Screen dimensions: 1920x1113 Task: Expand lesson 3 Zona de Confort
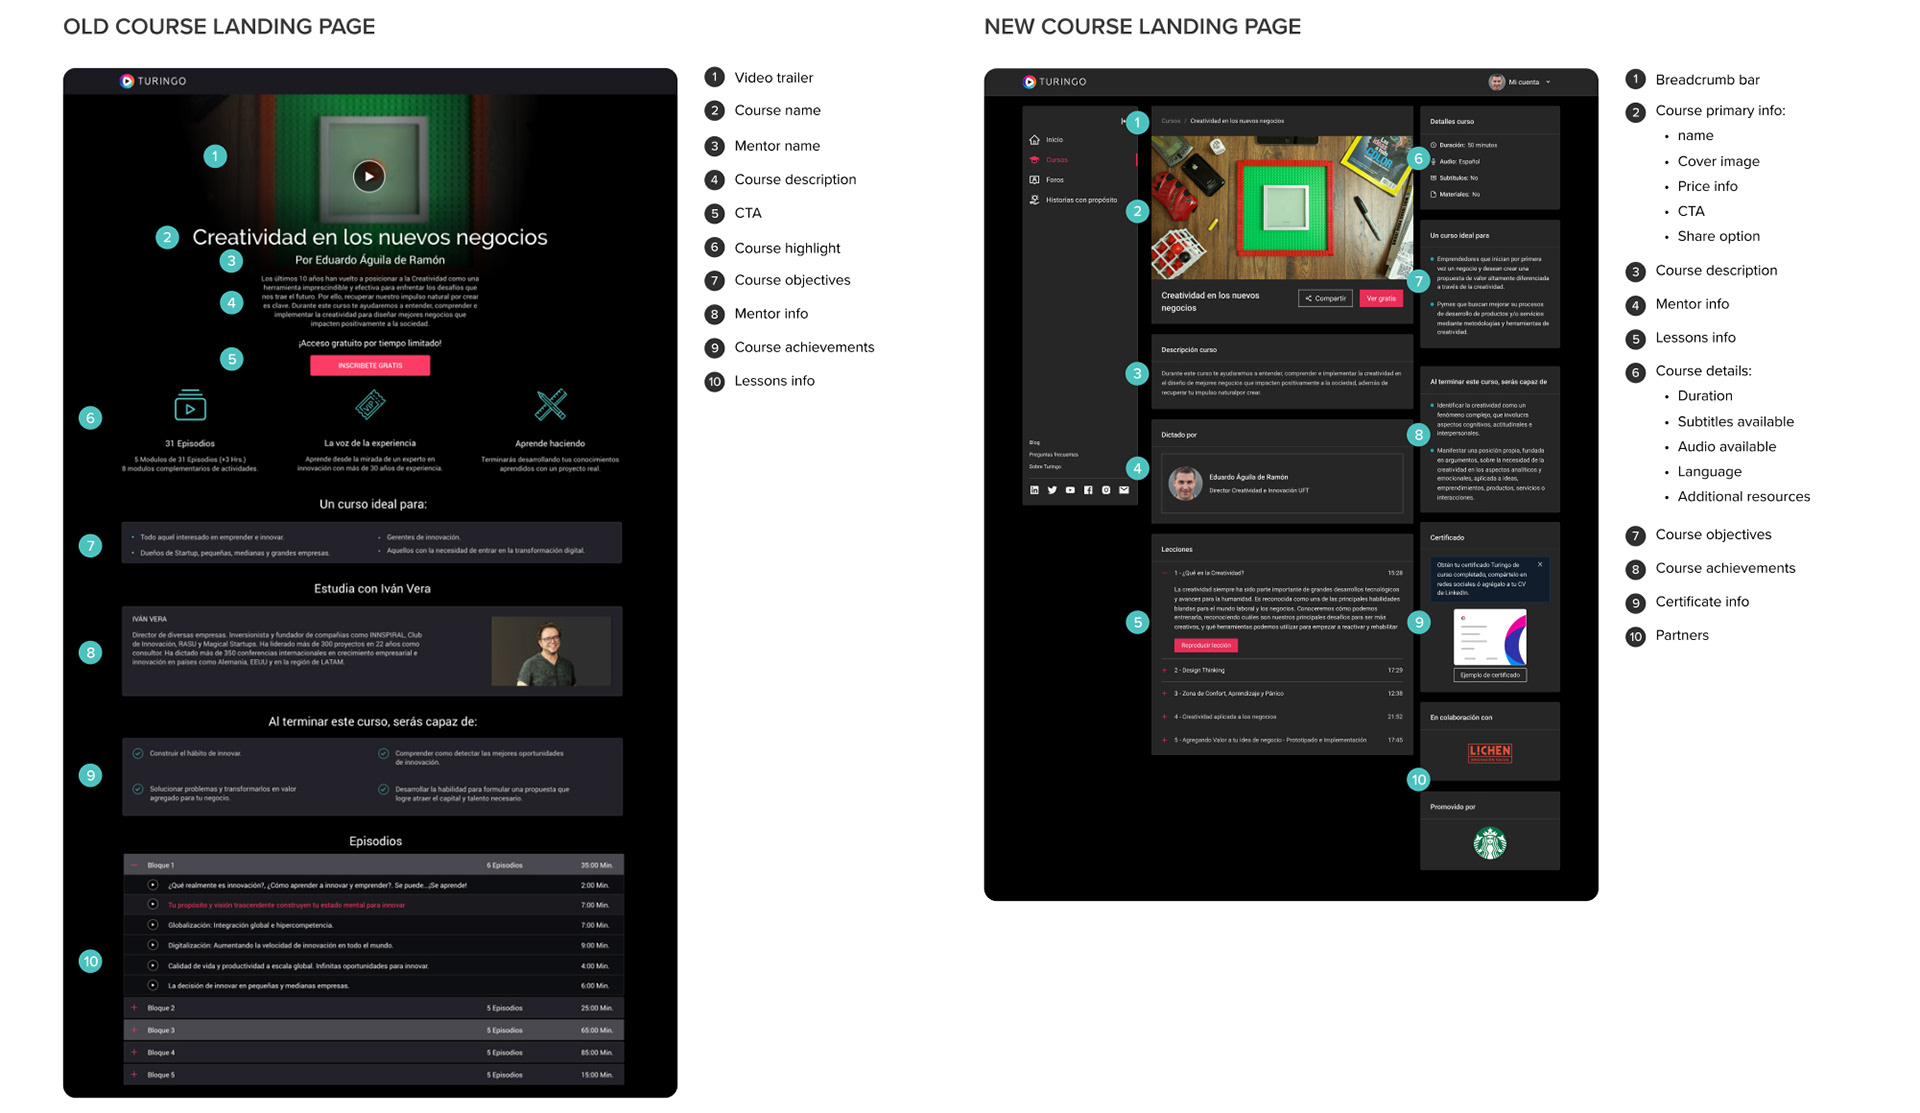click(1165, 693)
